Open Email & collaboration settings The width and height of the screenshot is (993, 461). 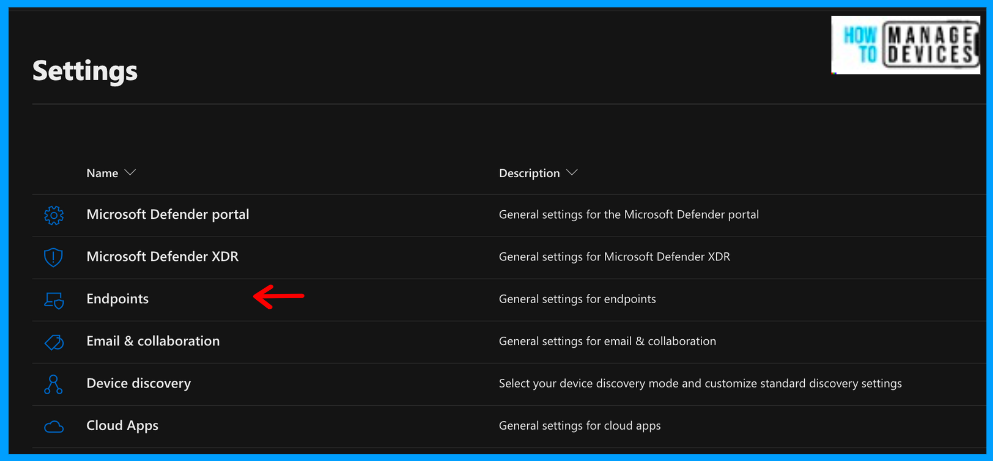click(x=153, y=341)
